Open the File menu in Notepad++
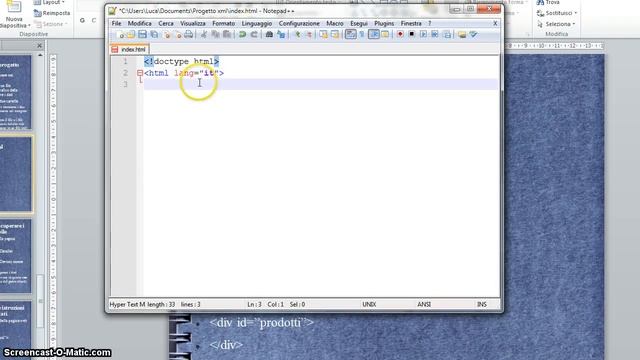640x360 pixels. (116, 24)
